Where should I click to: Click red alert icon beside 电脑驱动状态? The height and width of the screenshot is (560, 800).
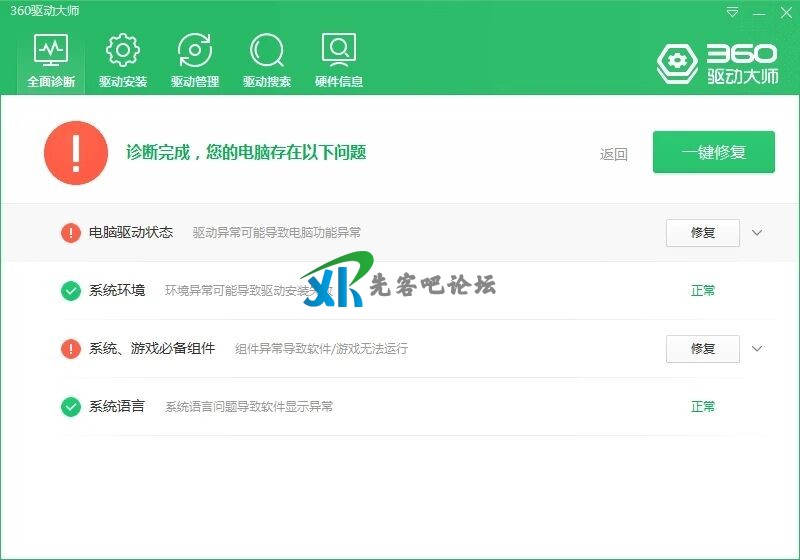click(x=71, y=233)
